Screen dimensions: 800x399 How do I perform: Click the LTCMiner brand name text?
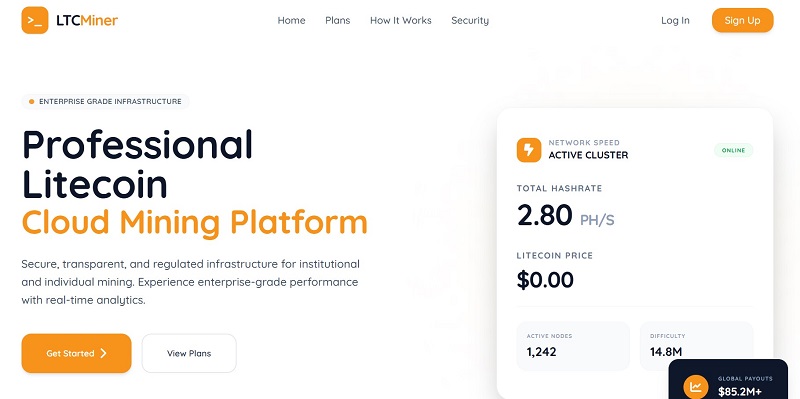pyautogui.click(x=87, y=20)
